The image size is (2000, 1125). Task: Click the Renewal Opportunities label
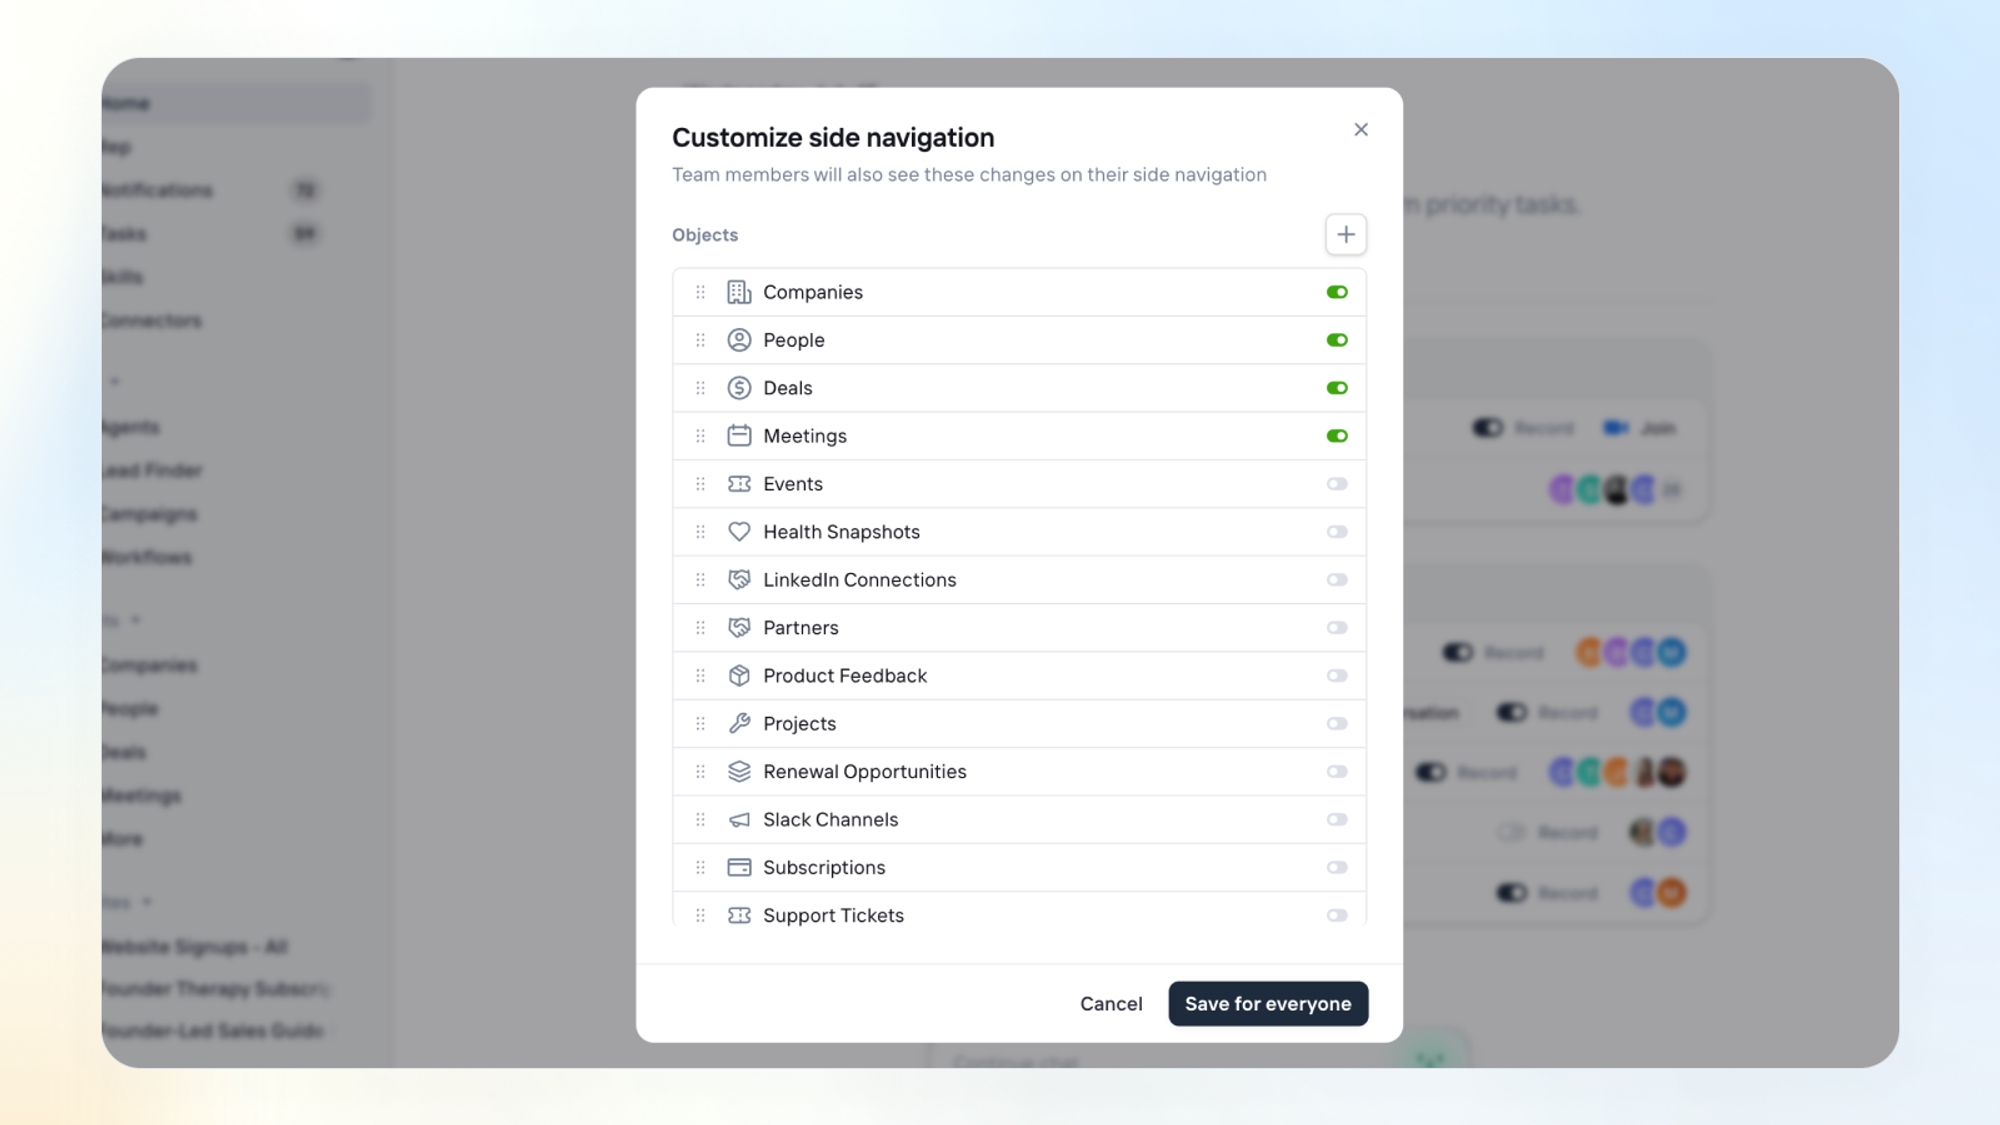coord(865,772)
